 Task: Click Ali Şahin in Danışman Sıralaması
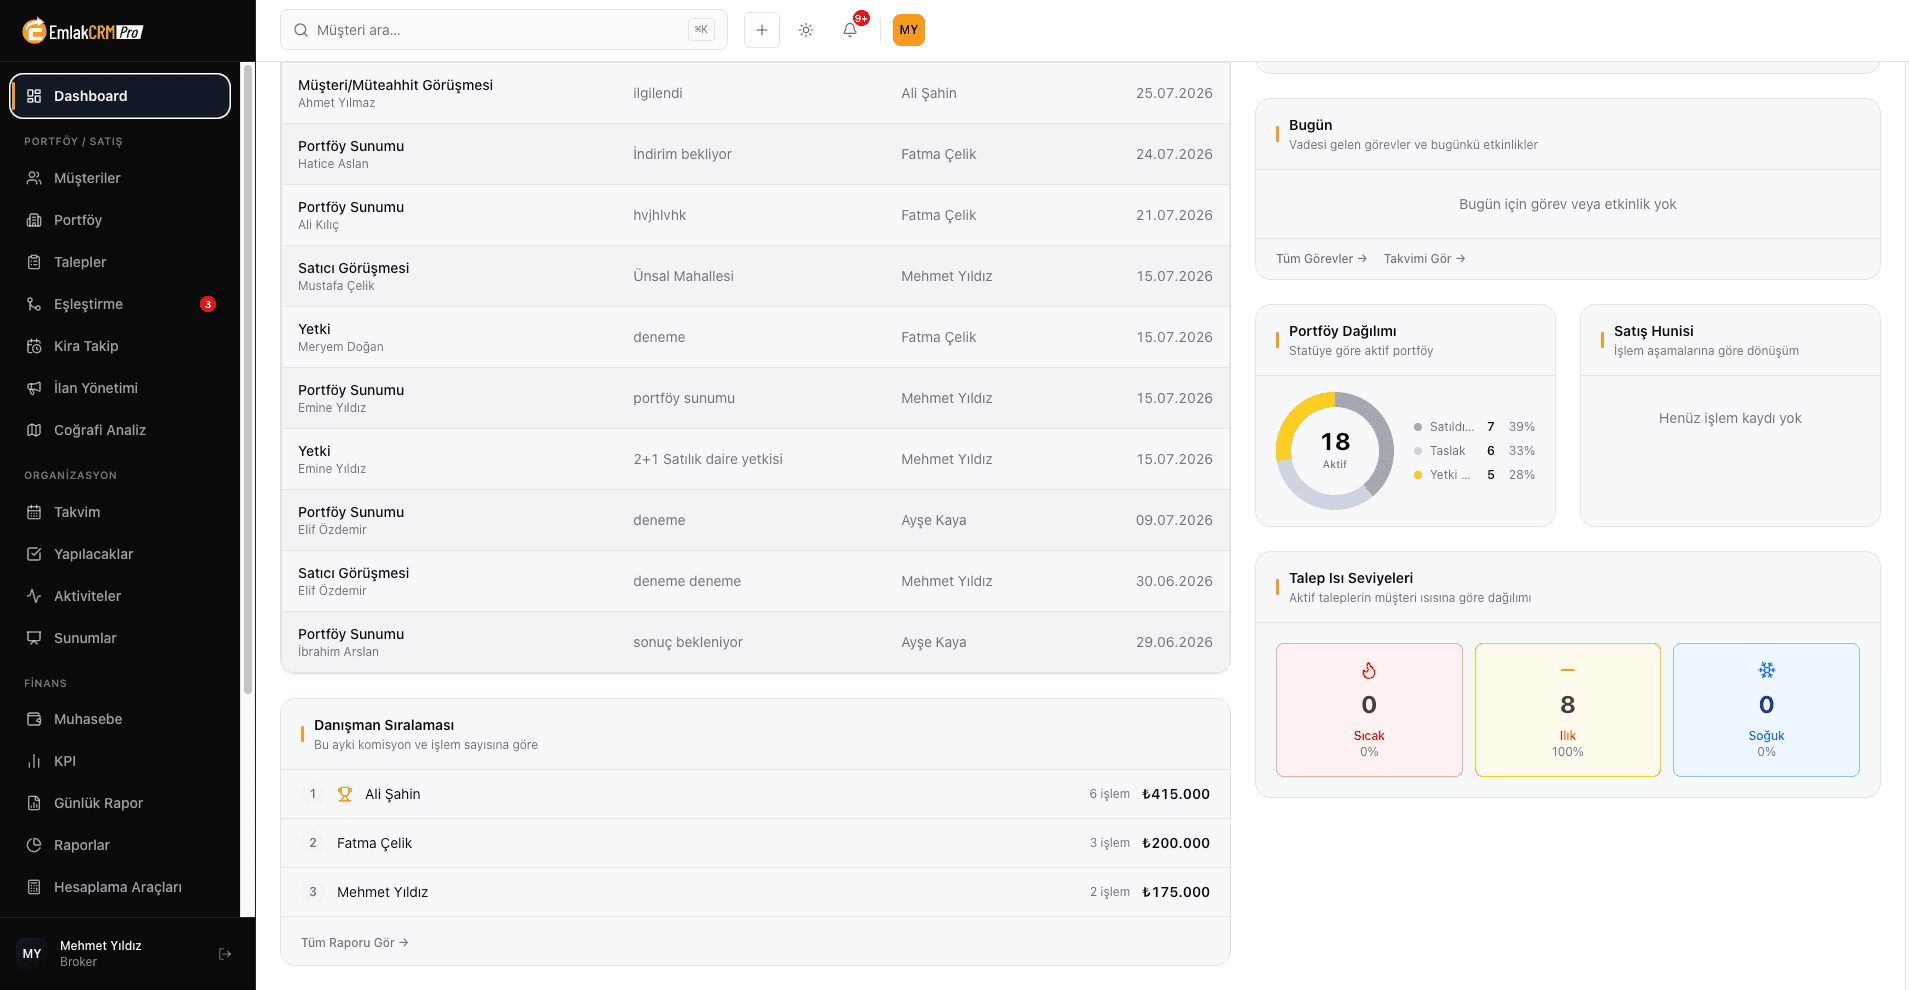392,794
